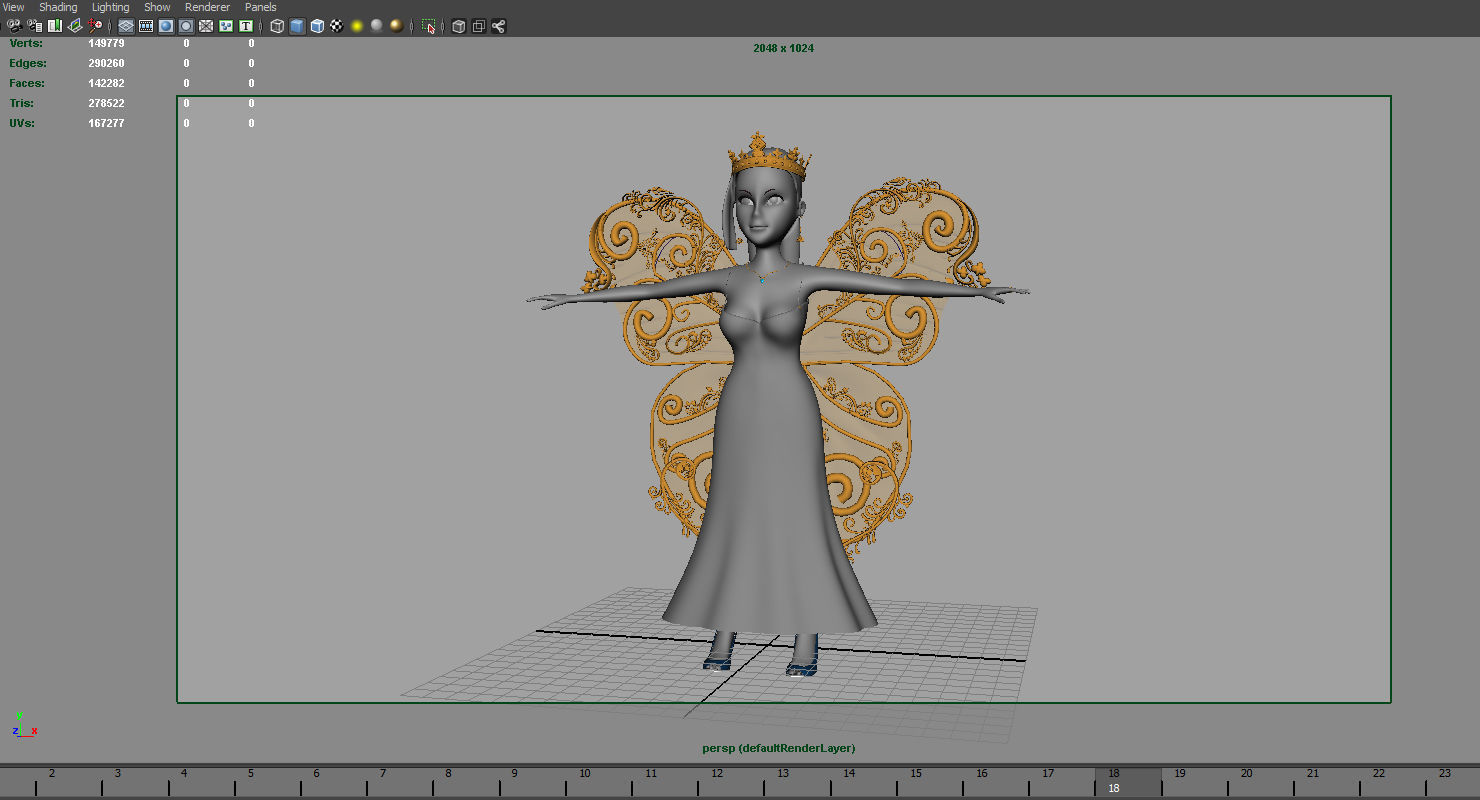Select the camera tool in the panel toolbar
The width and height of the screenshot is (1480, 800).
tap(14, 26)
